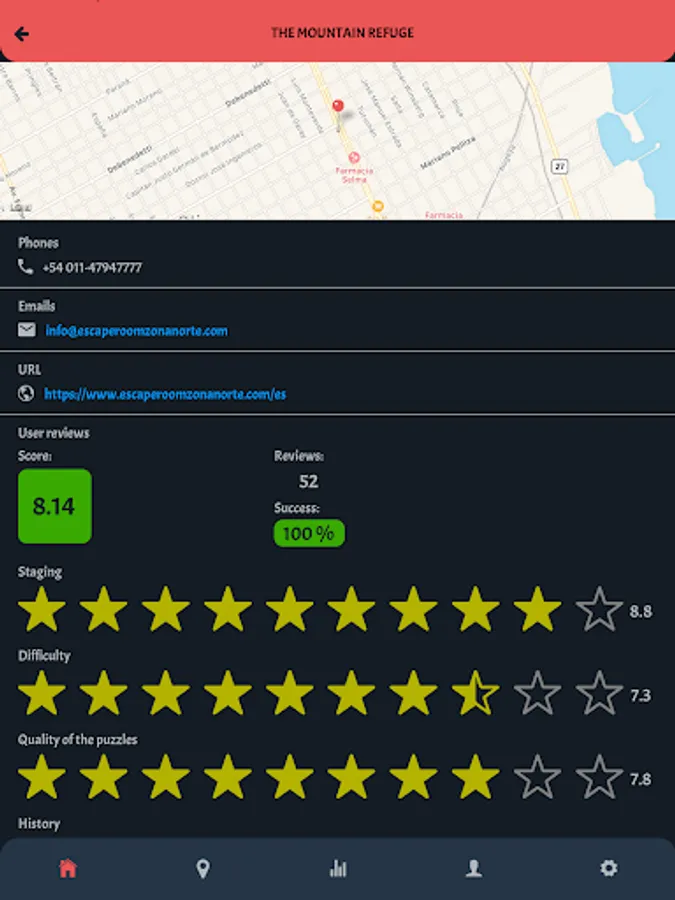The width and height of the screenshot is (675, 900).
Task: Tap the Difficulty value 7.3
Action: tap(641, 695)
